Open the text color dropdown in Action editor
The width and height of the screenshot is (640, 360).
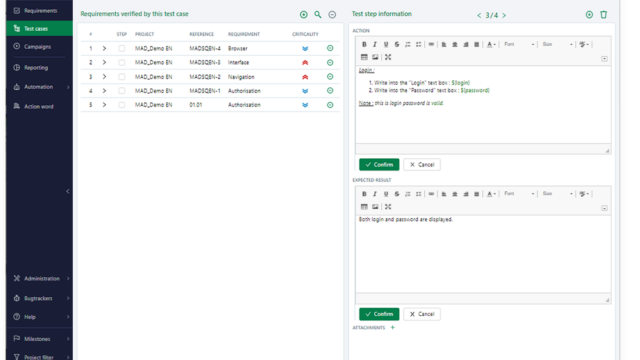click(x=491, y=44)
